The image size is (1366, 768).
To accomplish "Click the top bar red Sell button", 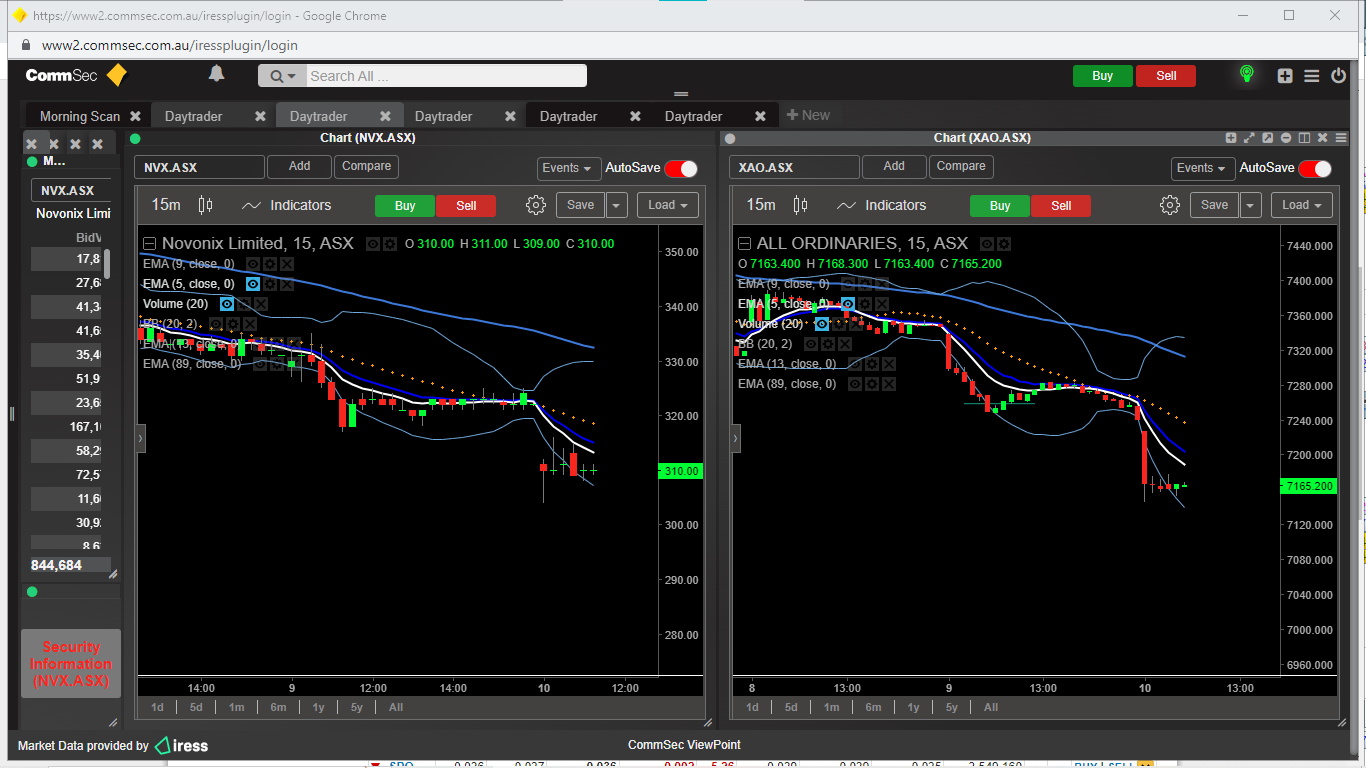I will pyautogui.click(x=1166, y=76).
